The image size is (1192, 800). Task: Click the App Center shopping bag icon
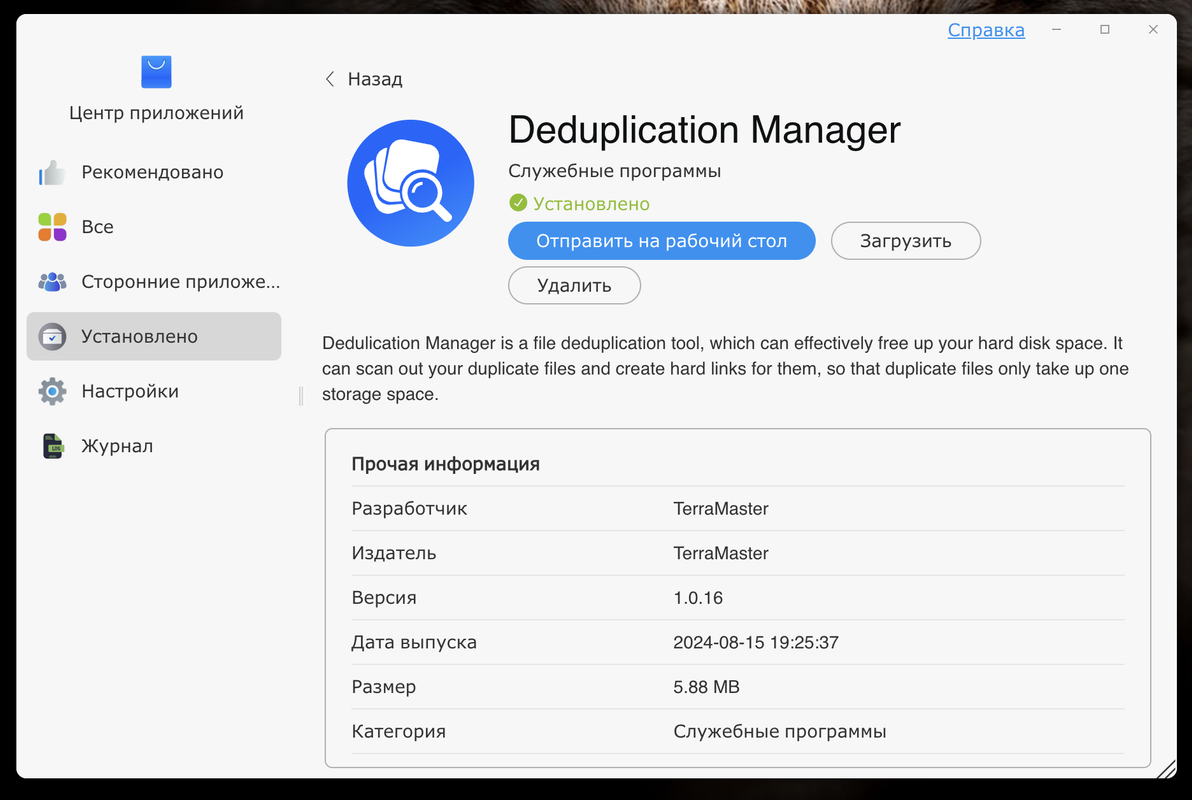pos(156,71)
